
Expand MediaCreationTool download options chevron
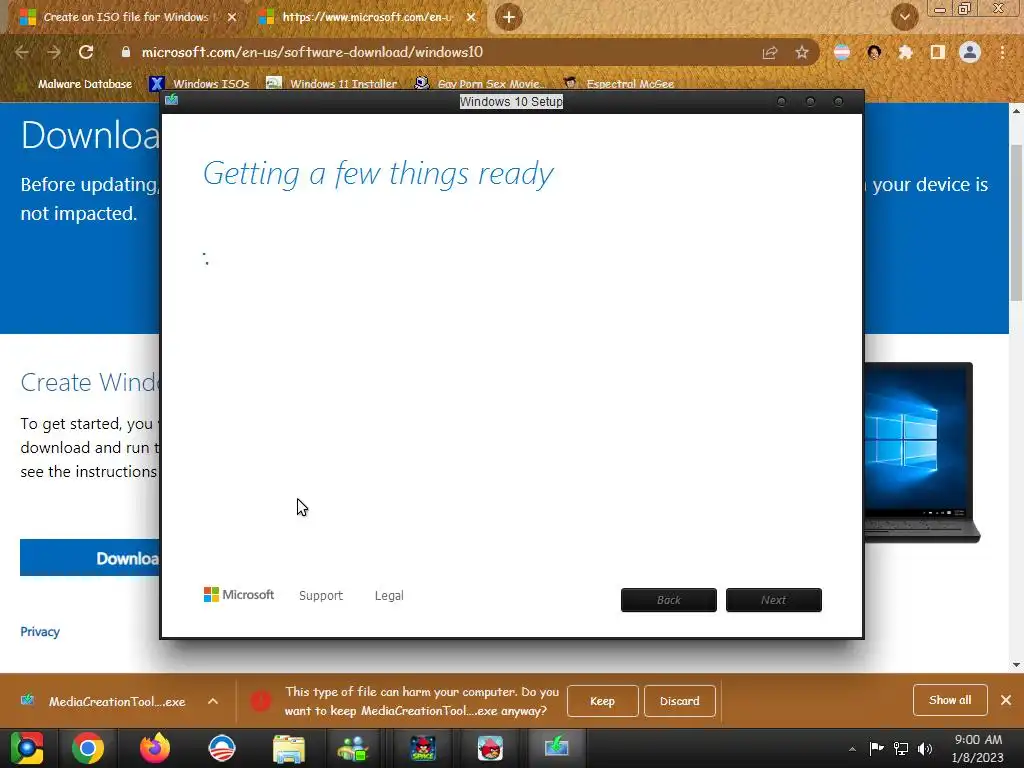tap(213, 701)
